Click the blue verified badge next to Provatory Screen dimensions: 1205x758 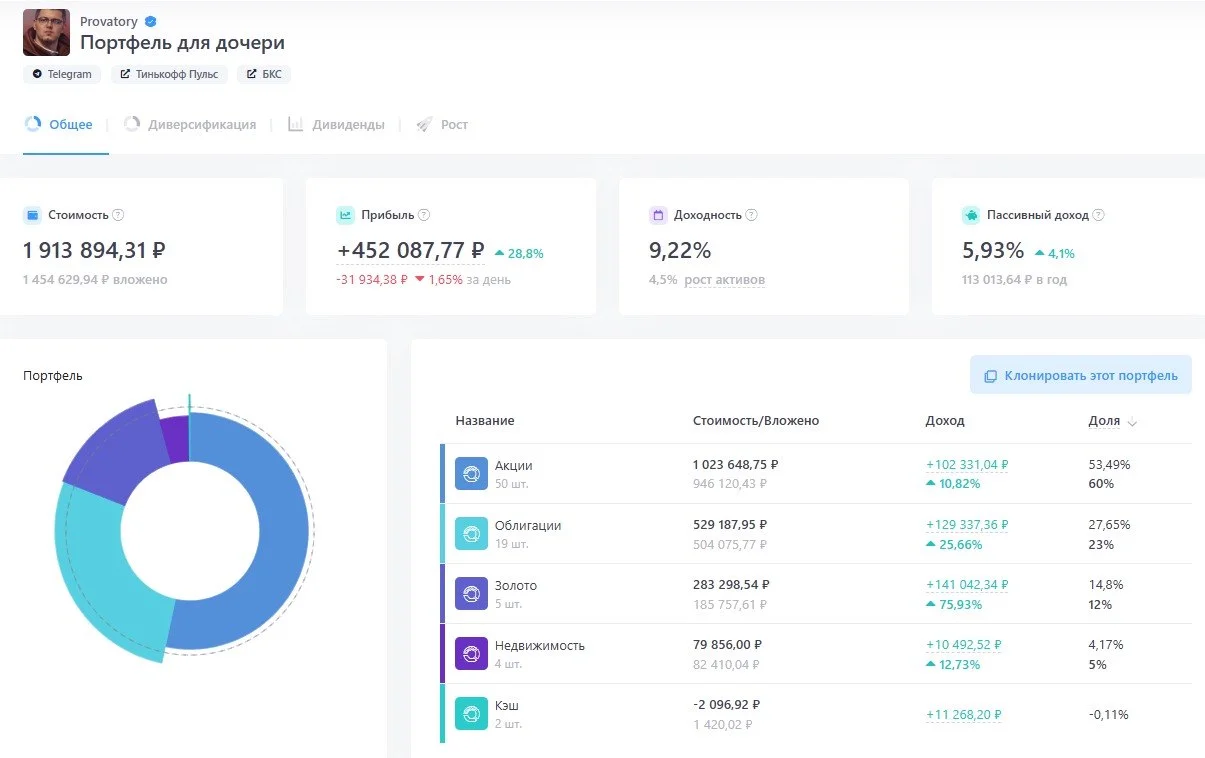click(150, 21)
